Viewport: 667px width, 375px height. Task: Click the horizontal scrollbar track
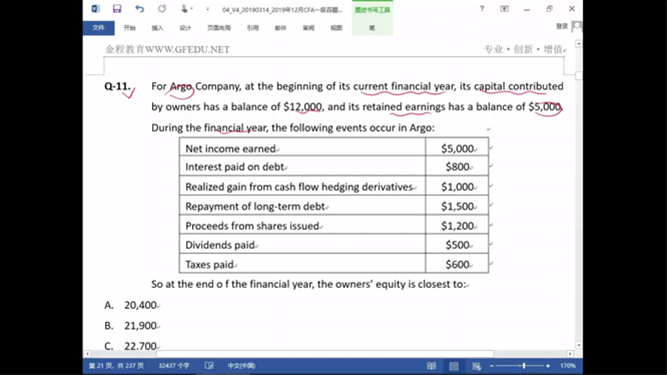click(x=325, y=354)
